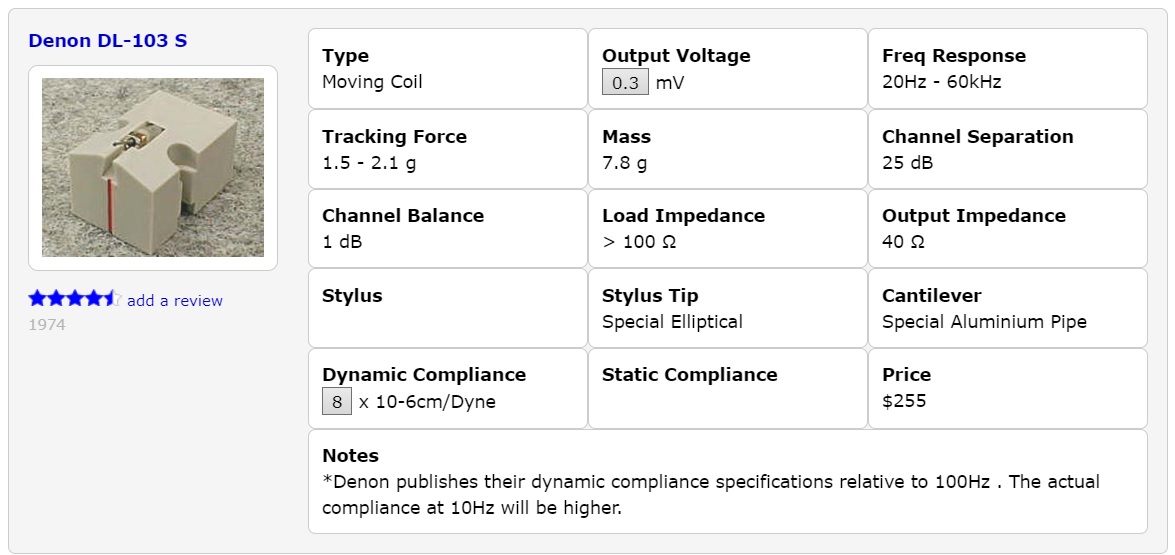The width and height of the screenshot is (1175, 555).
Task: Select the Special Aluminium Pipe cantilever text
Action: pyautogui.click(x=984, y=322)
